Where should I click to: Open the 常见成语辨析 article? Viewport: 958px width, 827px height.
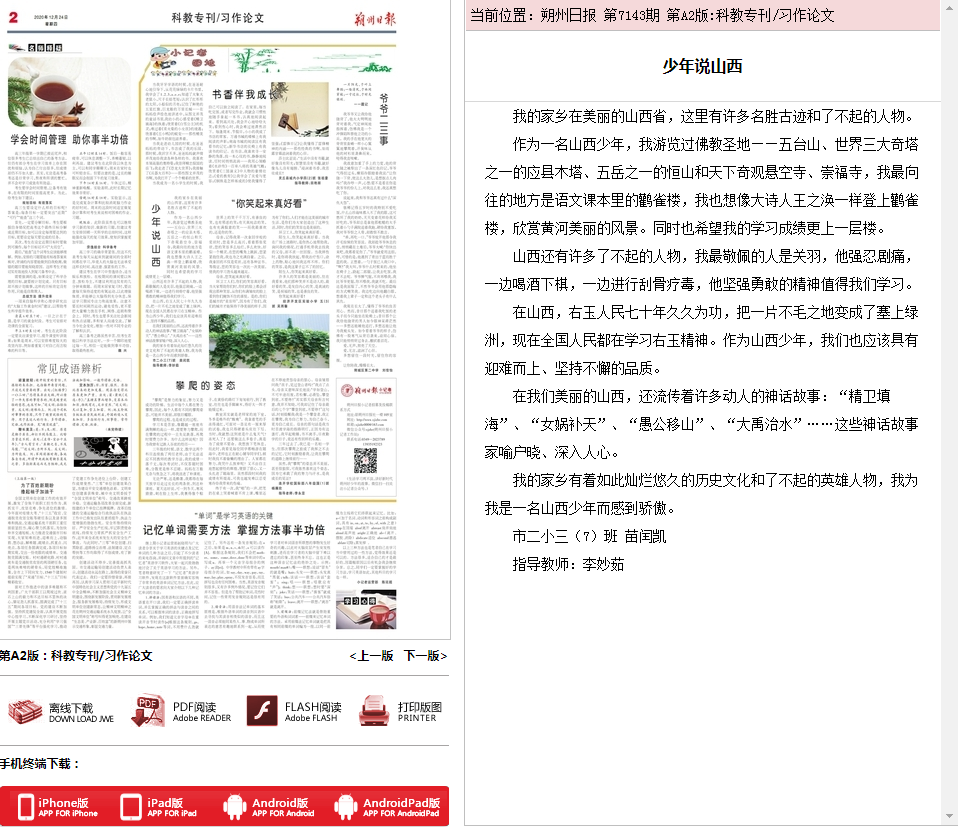(x=69, y=369)
